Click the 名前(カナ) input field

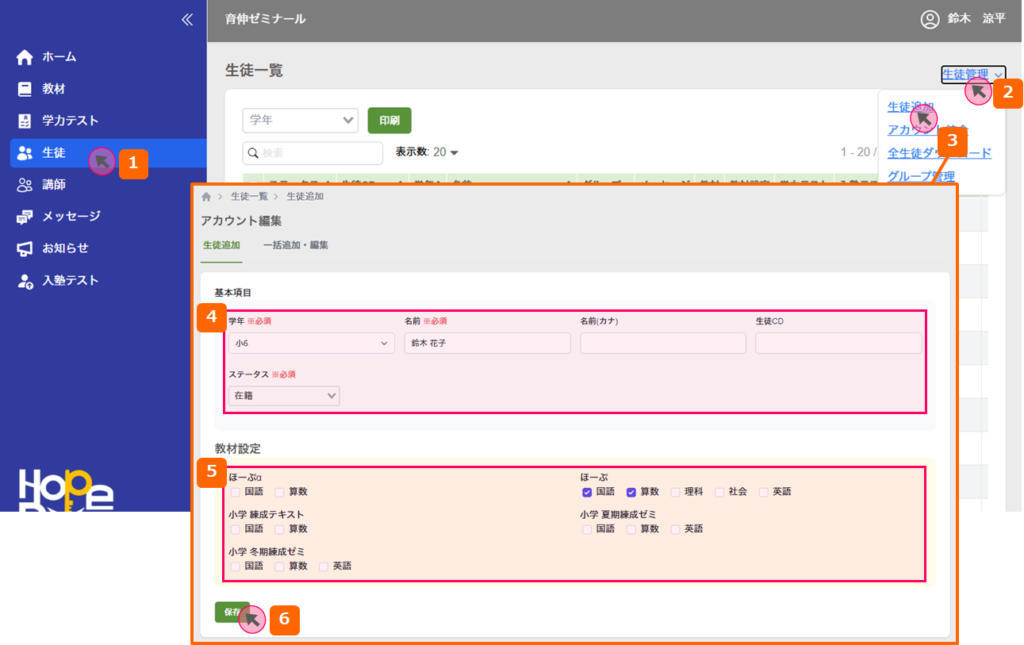pos(662,343)
